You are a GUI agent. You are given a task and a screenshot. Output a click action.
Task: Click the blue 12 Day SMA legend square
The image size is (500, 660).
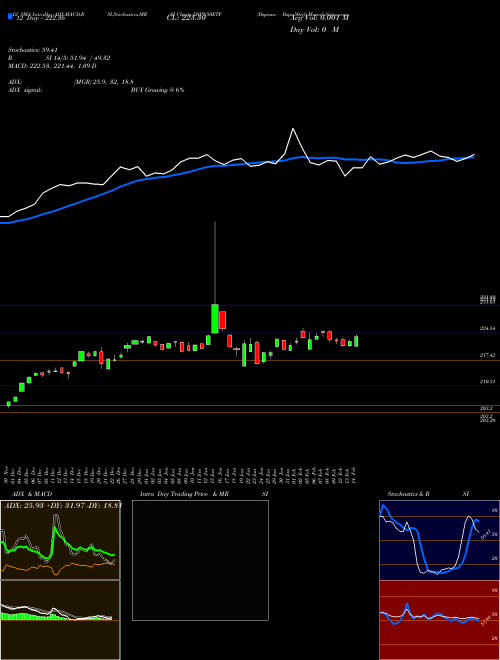pos(11,17)
